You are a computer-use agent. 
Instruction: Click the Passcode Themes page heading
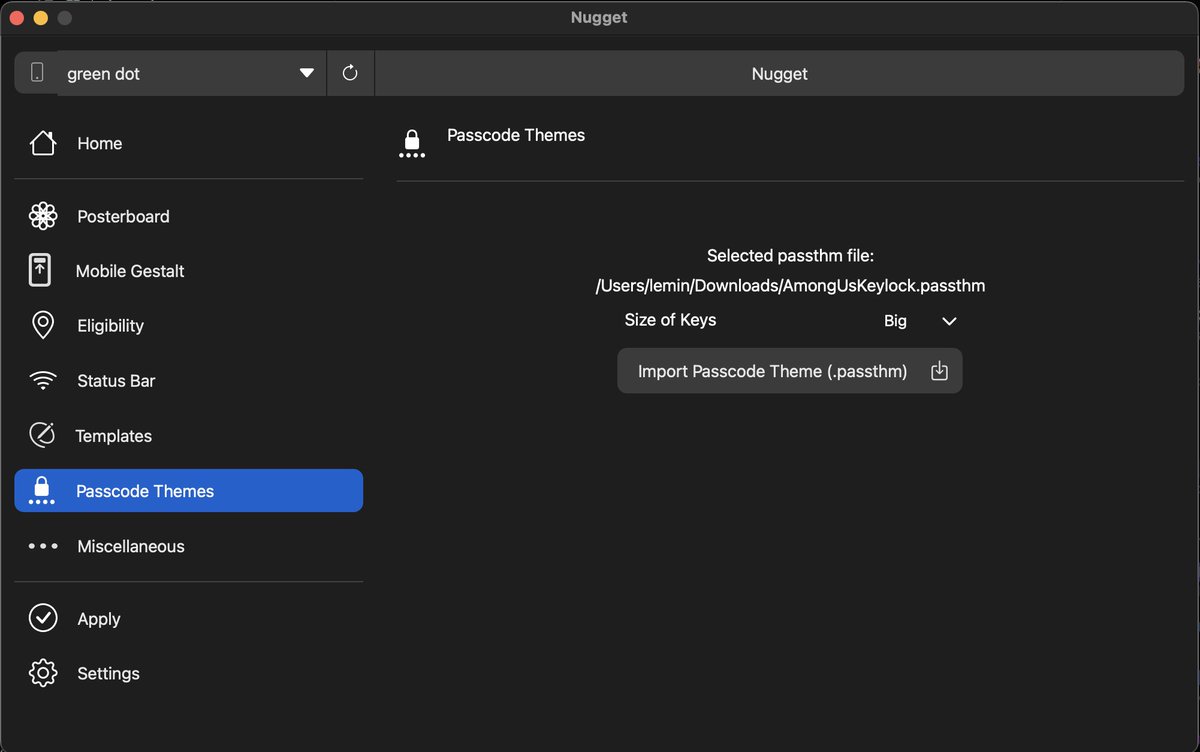[x=516, y=135]
